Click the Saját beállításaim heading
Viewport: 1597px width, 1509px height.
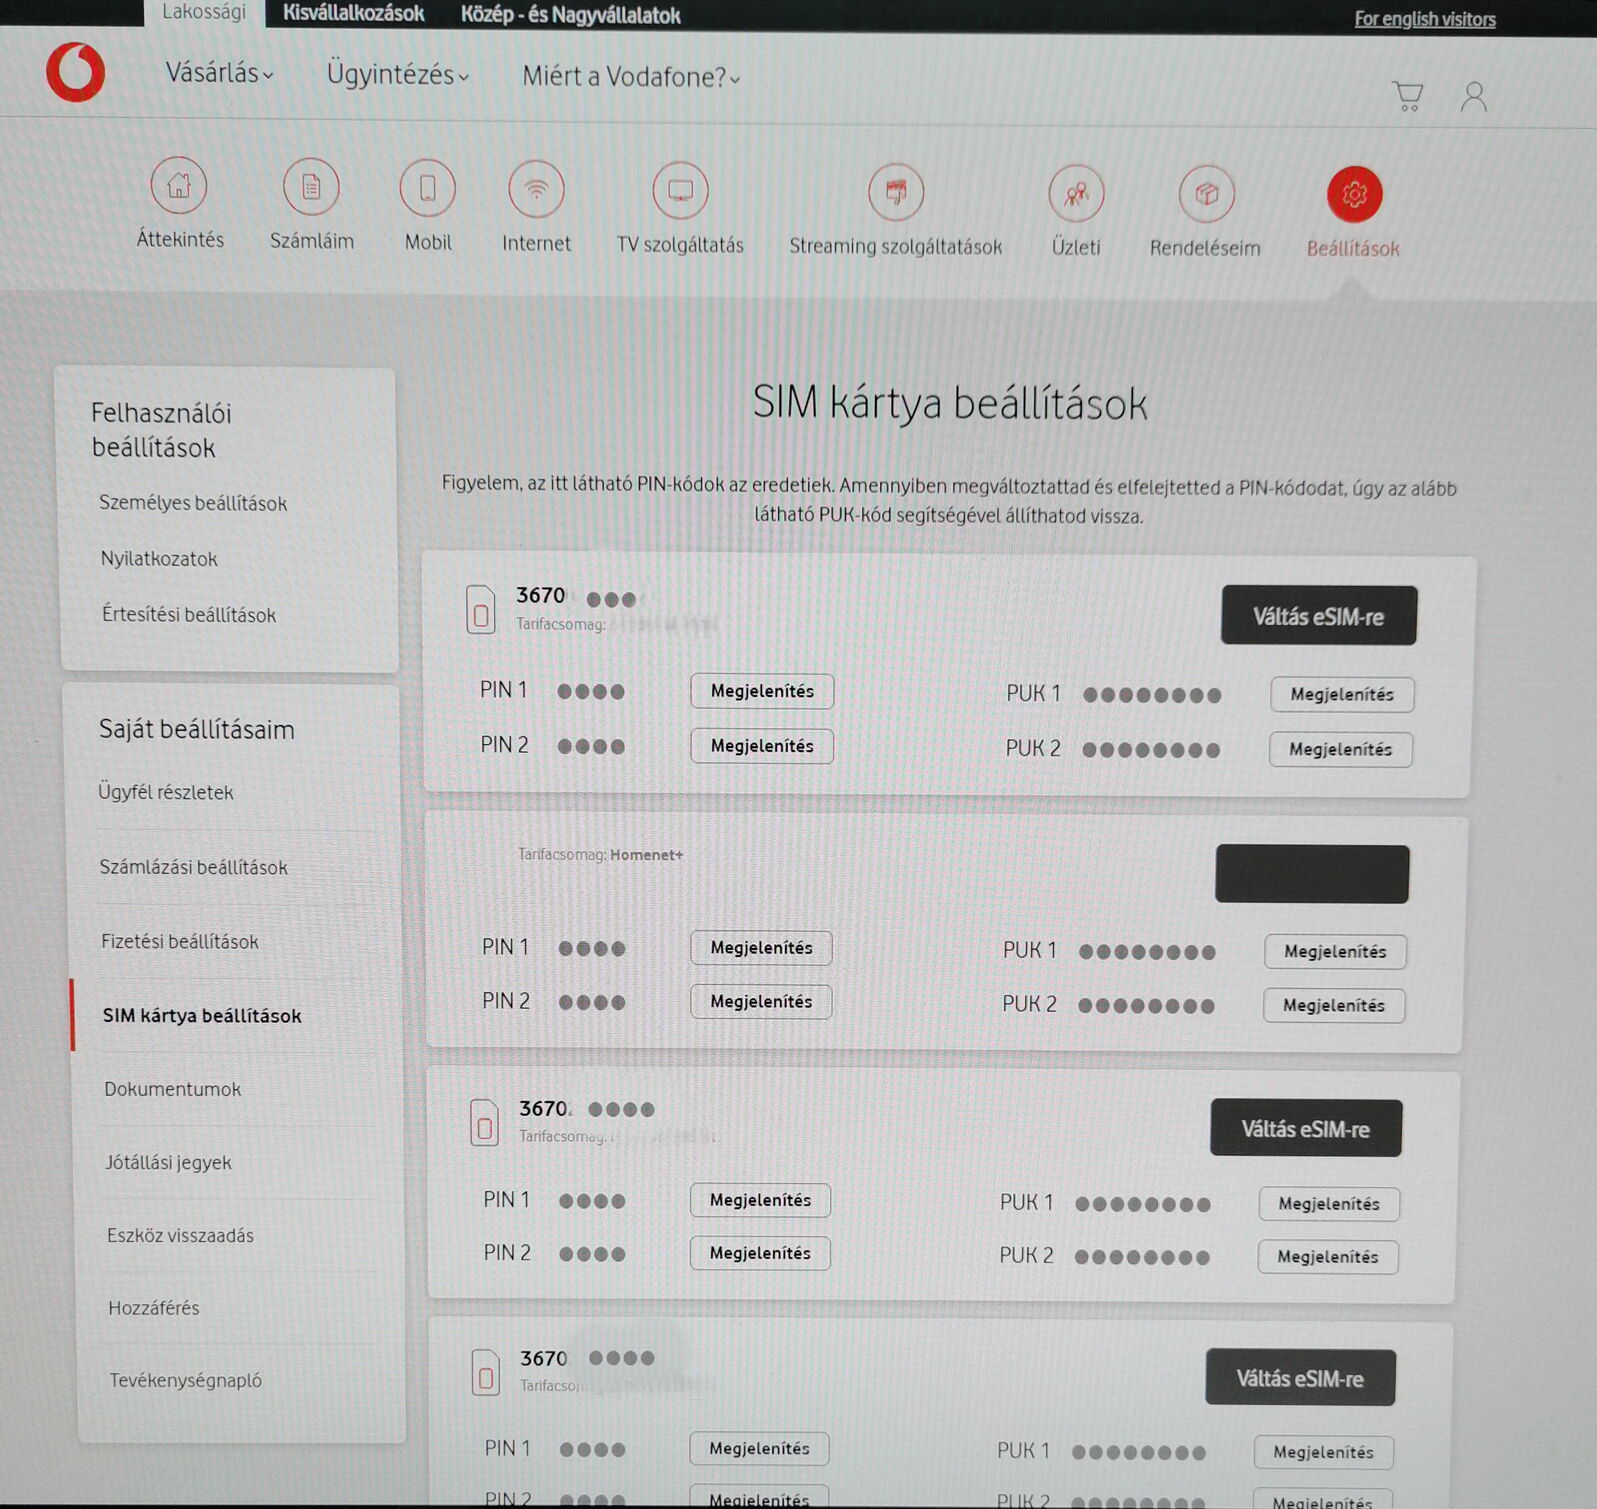point(197,729)
